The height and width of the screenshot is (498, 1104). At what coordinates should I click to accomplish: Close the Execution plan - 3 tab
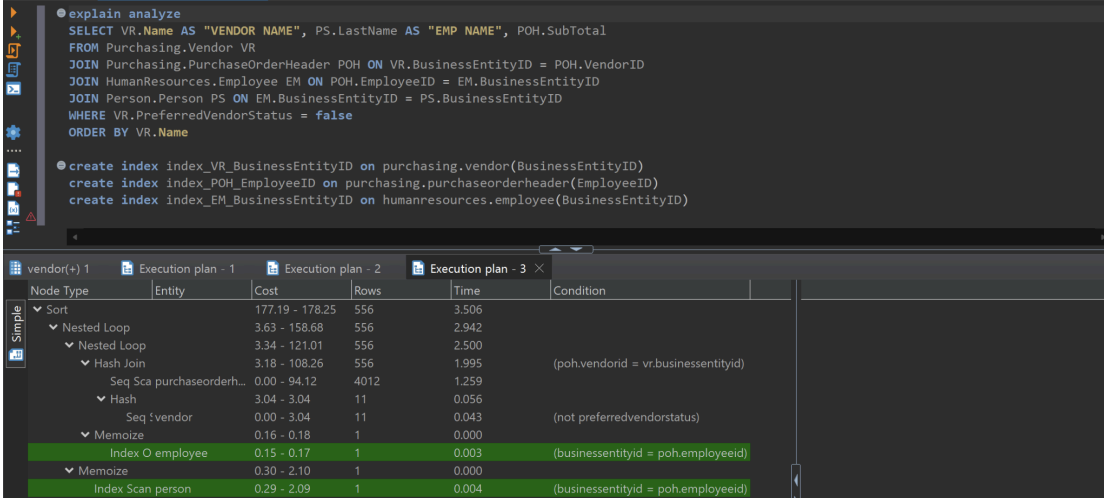click(540, 268)
